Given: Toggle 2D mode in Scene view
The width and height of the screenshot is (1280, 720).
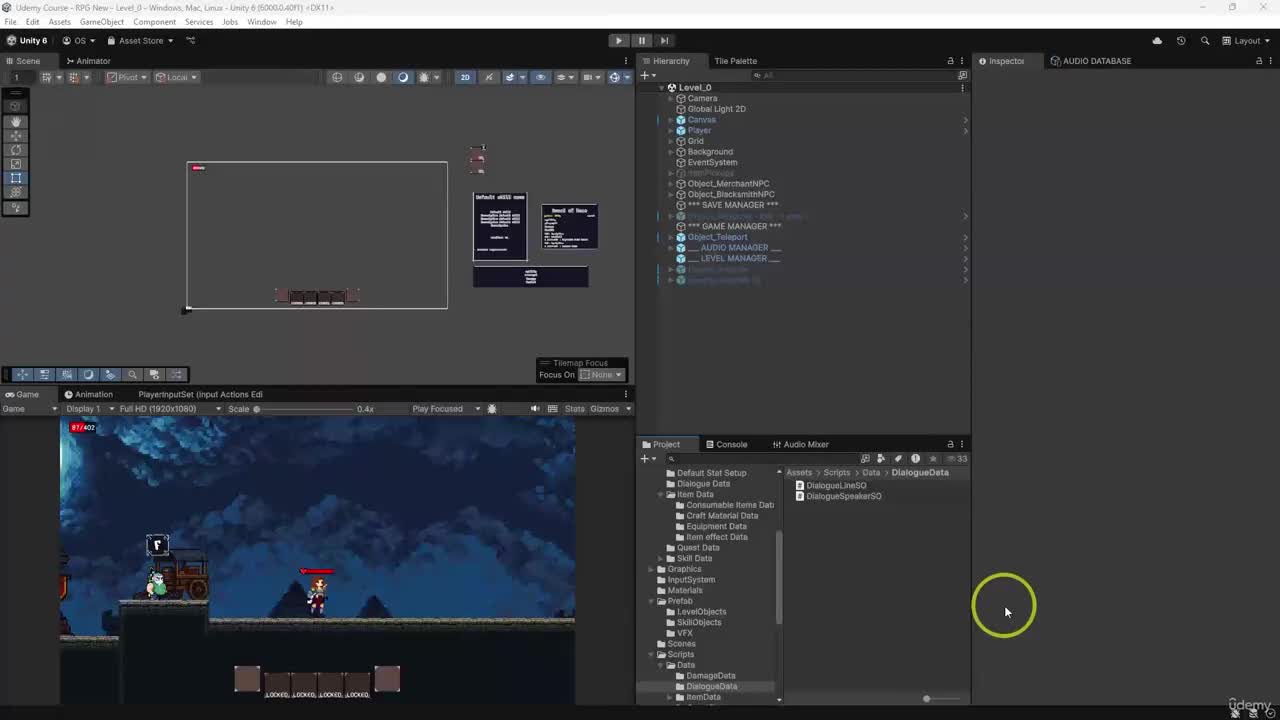Looking at the screenshot, I should (465, 77).
